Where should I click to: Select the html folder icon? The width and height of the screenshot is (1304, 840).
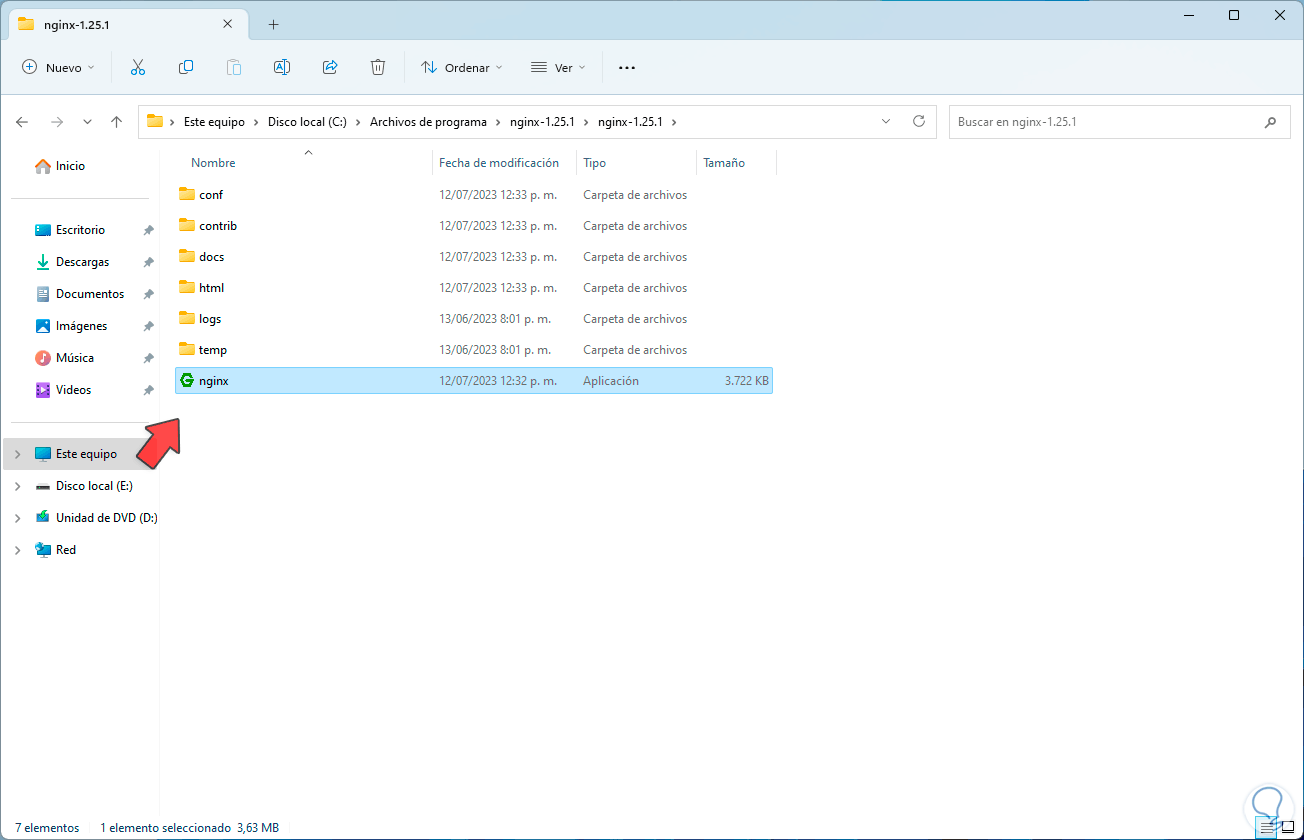pyautogui.click(x=186, y=288)
